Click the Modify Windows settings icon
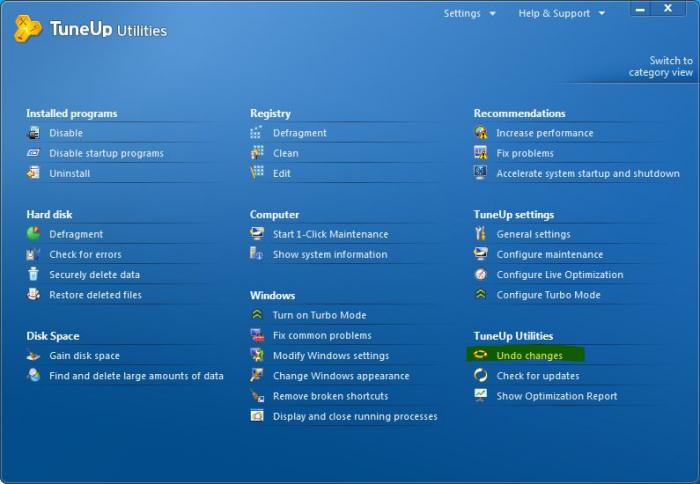Image resolution: width=700 pixels, height=484 pixels. [257, 355]
